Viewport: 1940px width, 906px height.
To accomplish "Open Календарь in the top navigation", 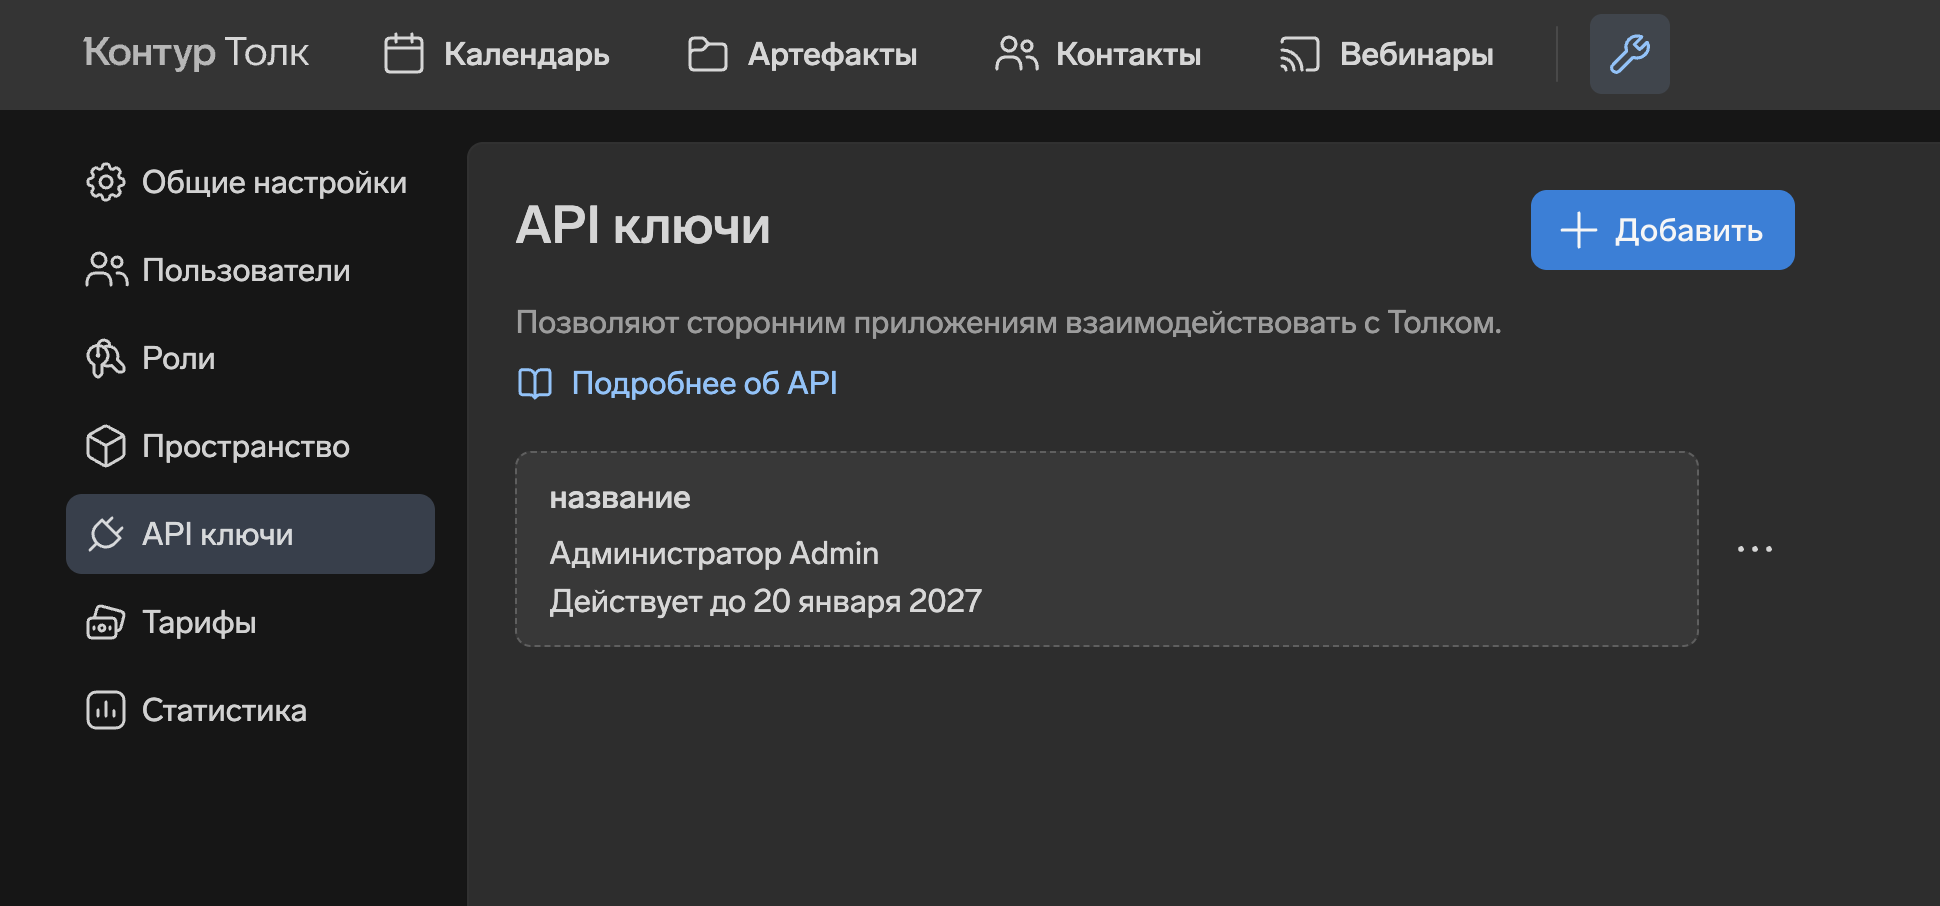I will (x=497, y=54).
